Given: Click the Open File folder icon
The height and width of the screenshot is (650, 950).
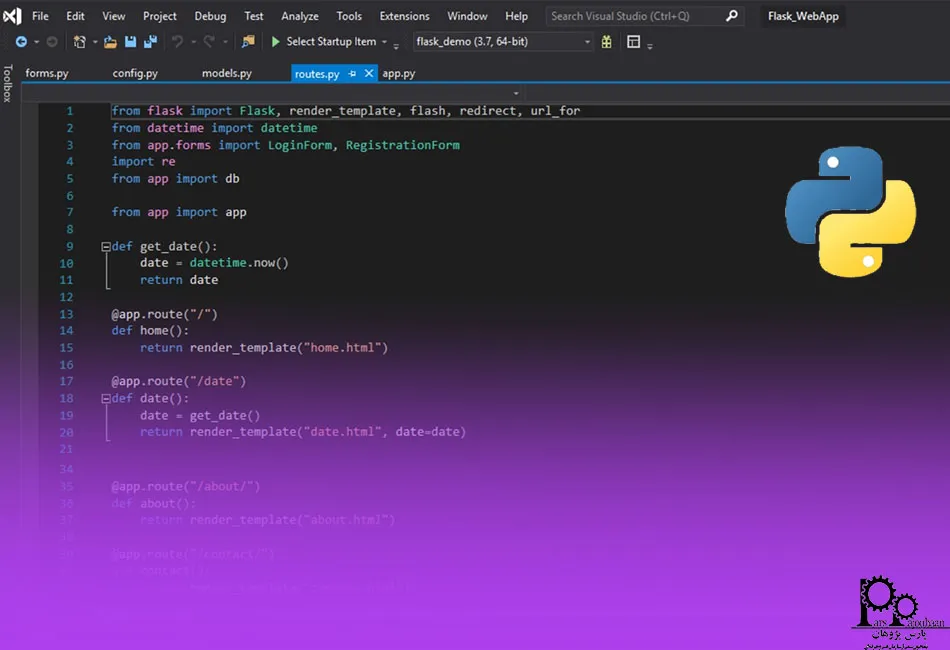Looking at the screenshot, I should [x=111, y=42].
